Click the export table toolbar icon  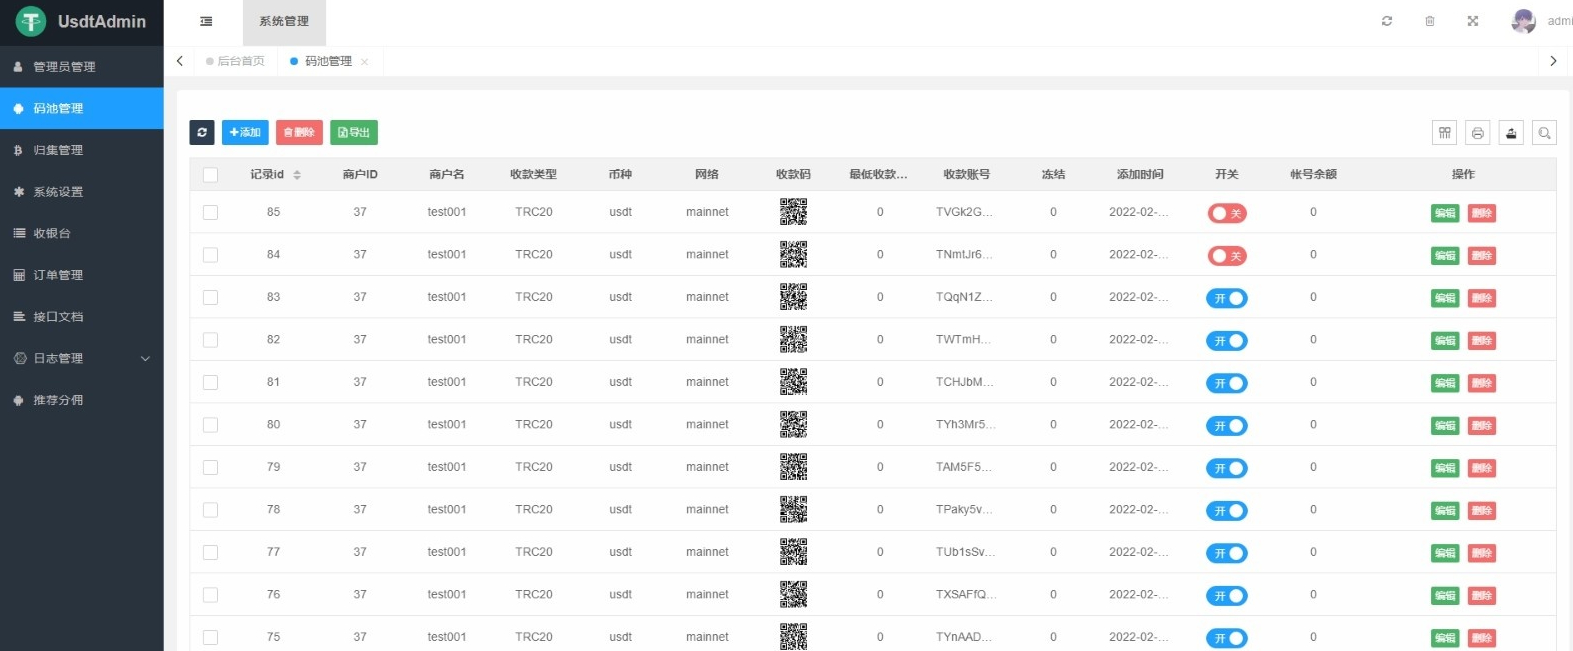(1511, 132)
